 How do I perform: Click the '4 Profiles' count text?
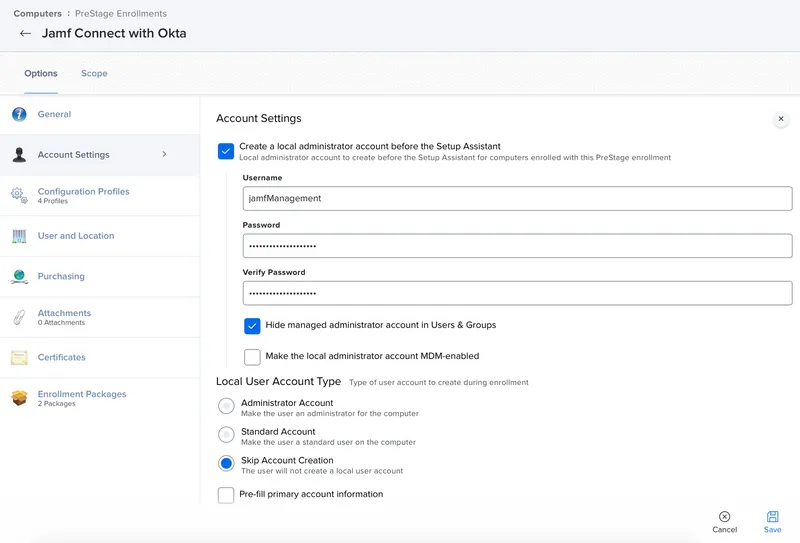[x=53, y=201]
